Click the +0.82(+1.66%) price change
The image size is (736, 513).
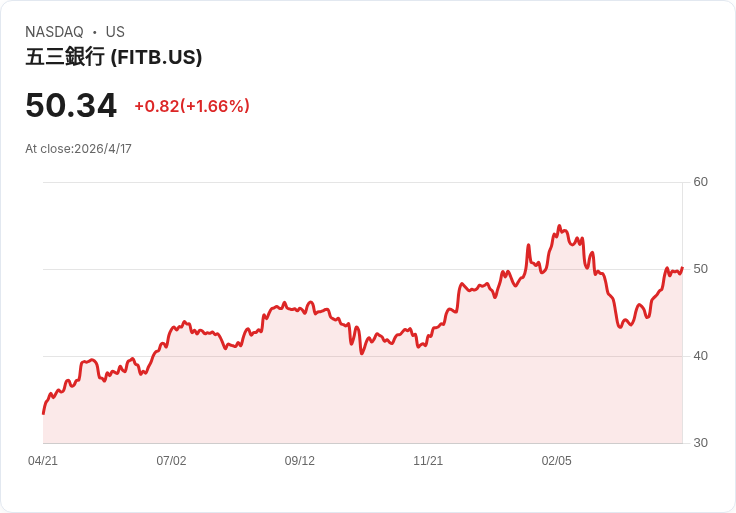coord(192,106)
